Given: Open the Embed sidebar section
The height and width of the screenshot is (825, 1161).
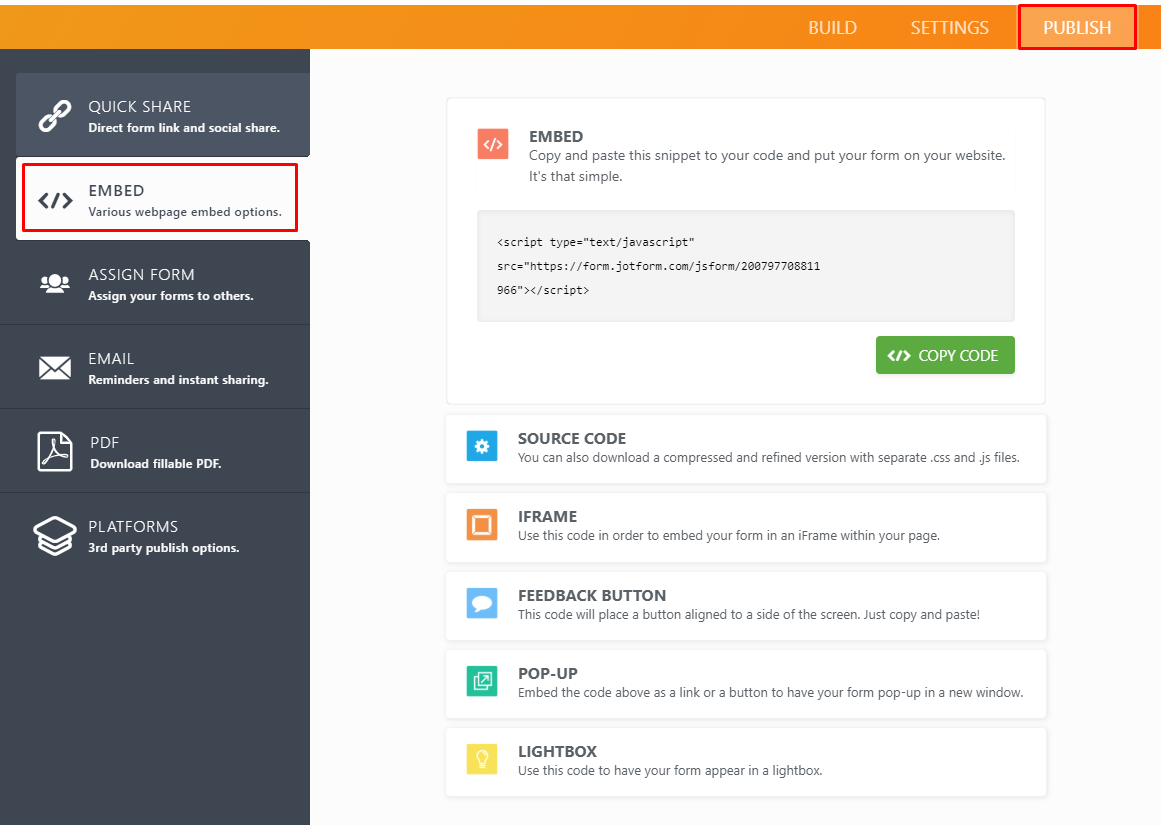Looking at the screenshot, I should point(160,199).
